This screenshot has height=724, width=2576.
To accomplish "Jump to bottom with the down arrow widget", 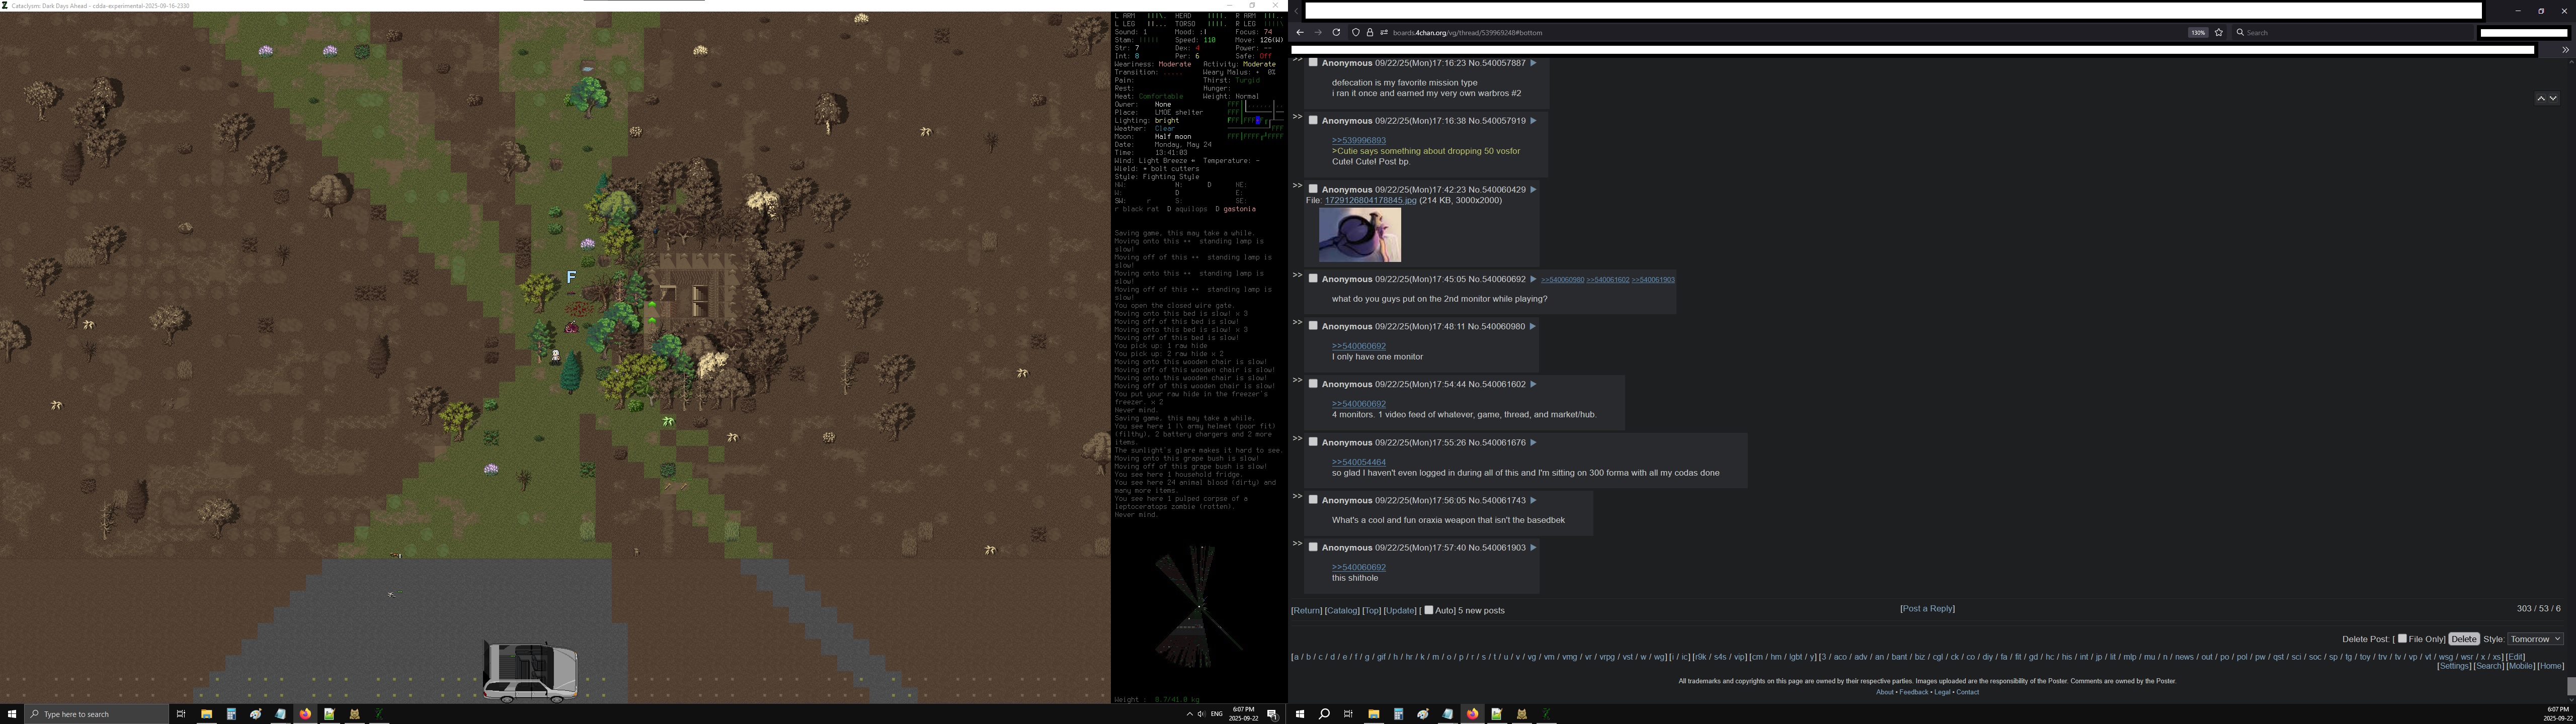I will click(2553, 98).
